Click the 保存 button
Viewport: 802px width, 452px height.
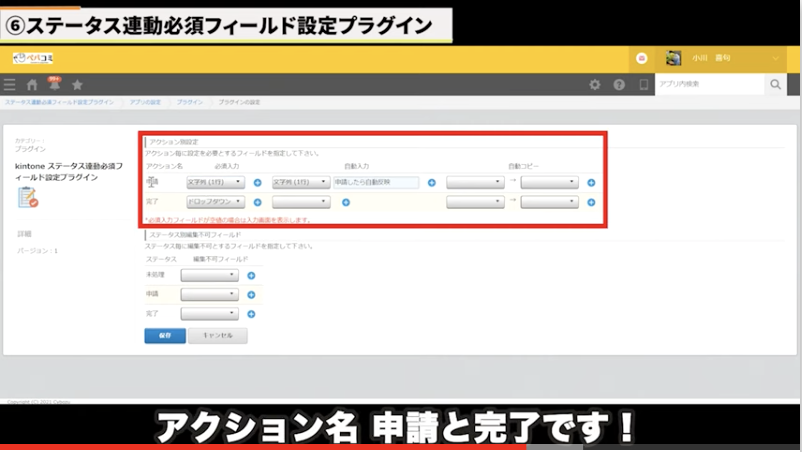[x=165, y=336]
